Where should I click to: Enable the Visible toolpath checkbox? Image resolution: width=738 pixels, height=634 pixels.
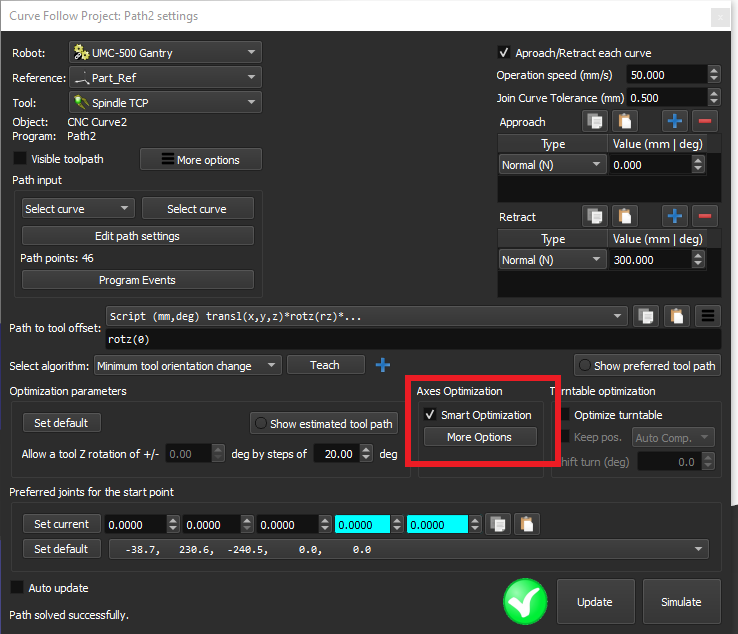click(20, 159)
